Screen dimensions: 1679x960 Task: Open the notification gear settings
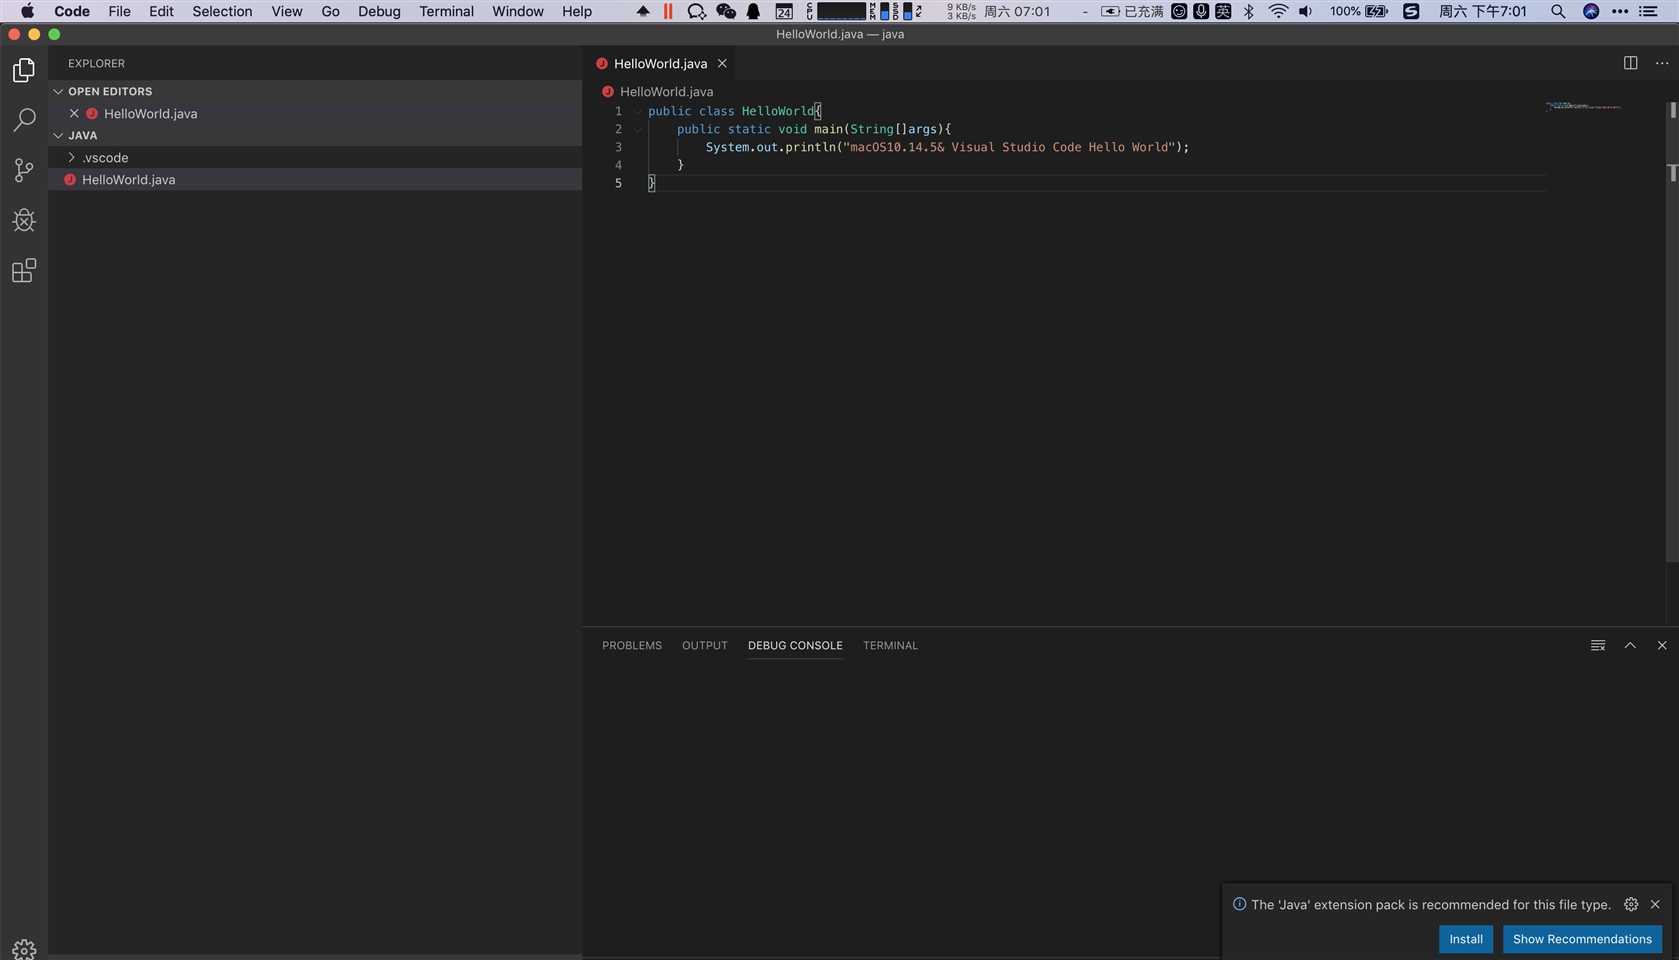tap(1631, 904)
